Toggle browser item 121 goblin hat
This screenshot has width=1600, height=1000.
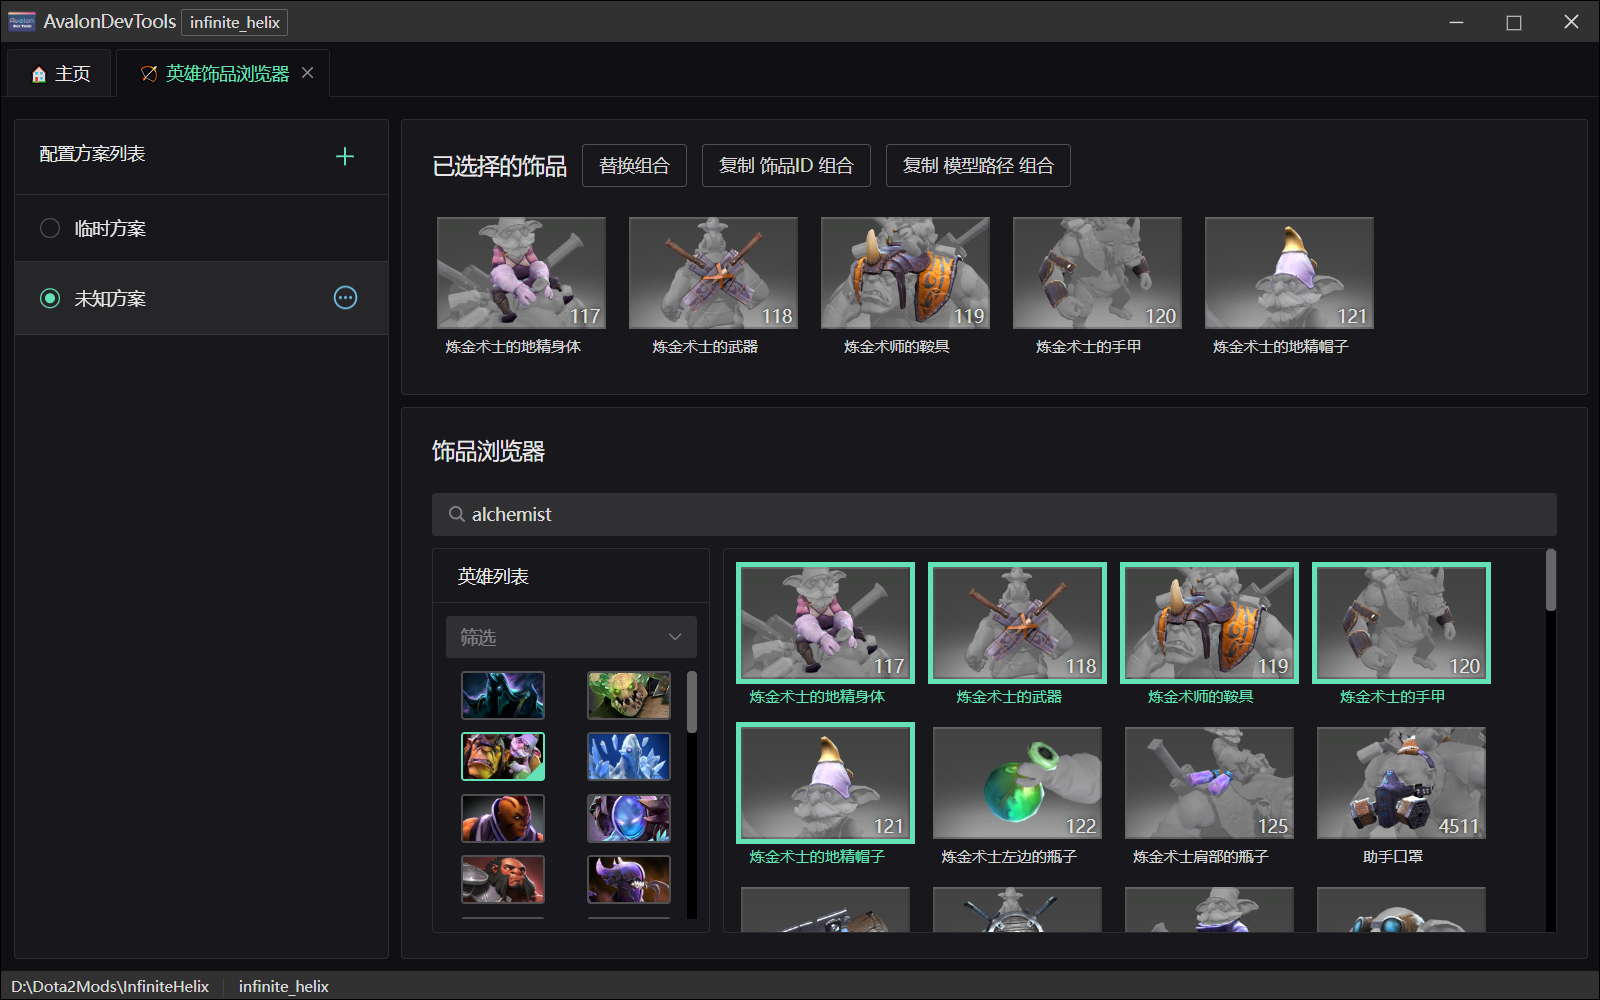click(x=825, y=783)
